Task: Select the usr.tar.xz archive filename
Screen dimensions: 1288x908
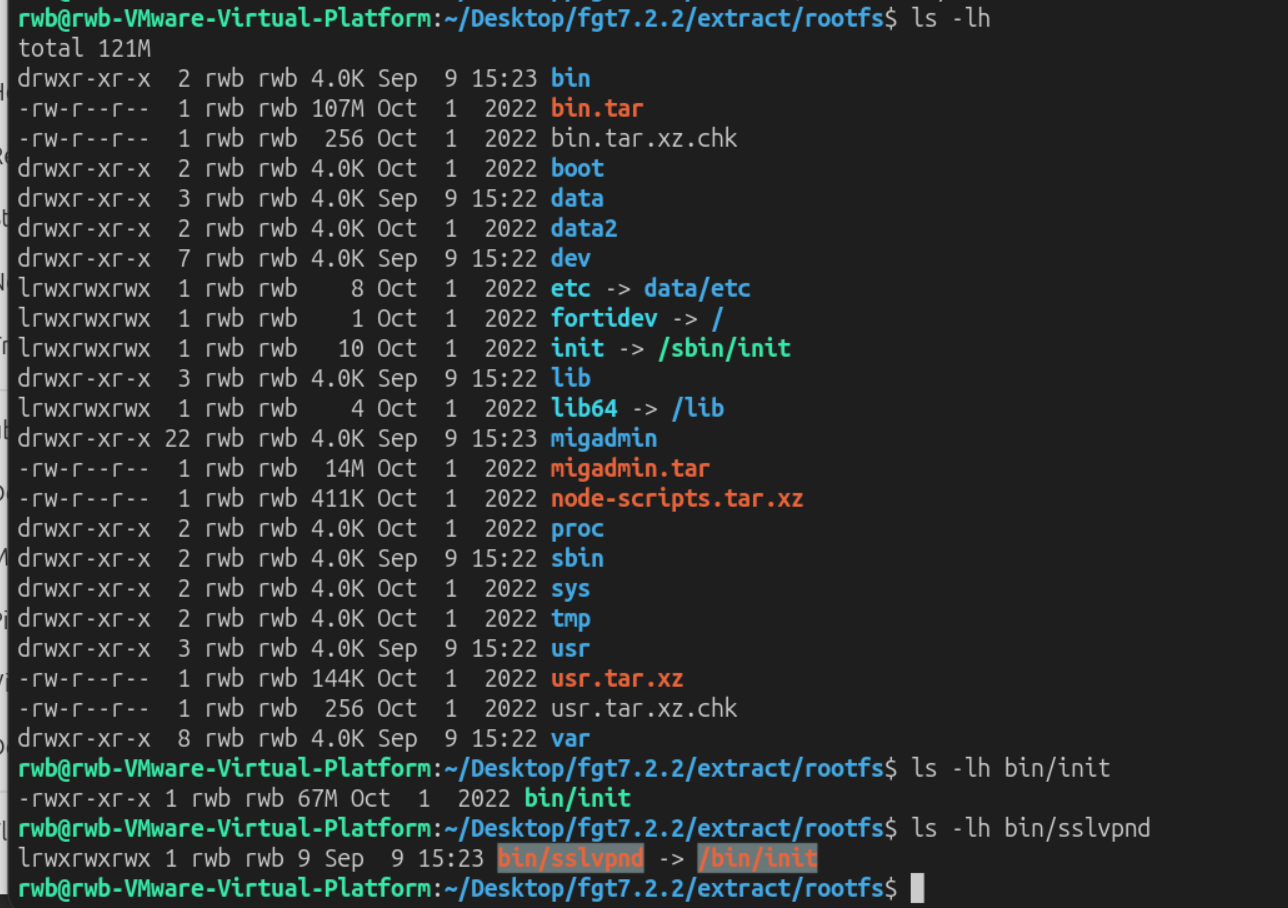Action: click(617, 678)
